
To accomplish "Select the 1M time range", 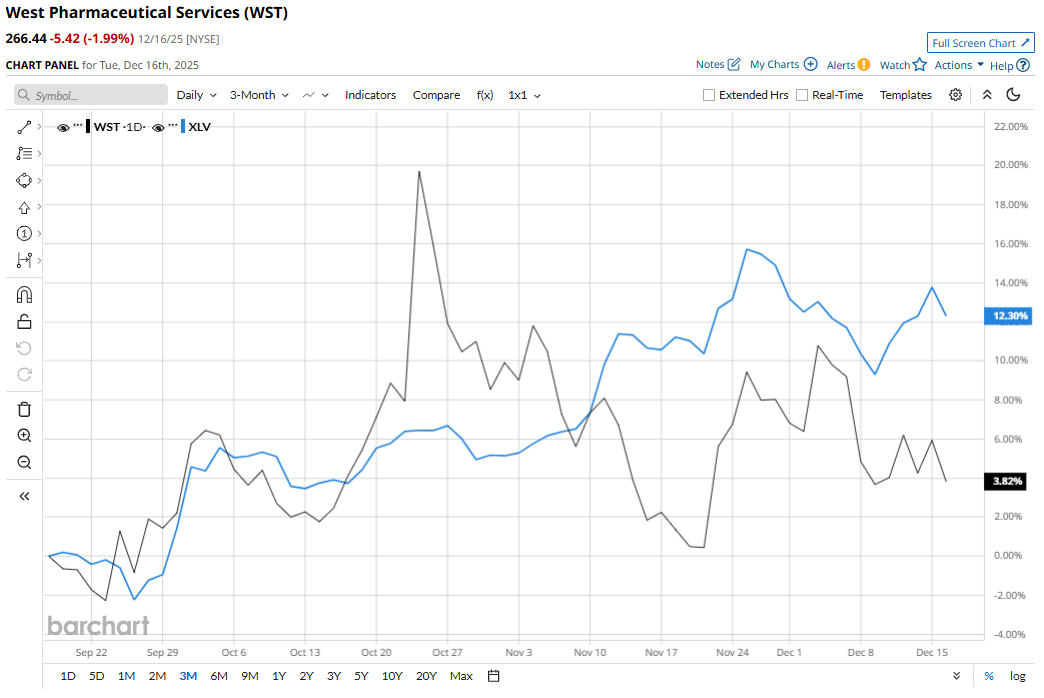I will pyautogui.click(x=127, y=676).
